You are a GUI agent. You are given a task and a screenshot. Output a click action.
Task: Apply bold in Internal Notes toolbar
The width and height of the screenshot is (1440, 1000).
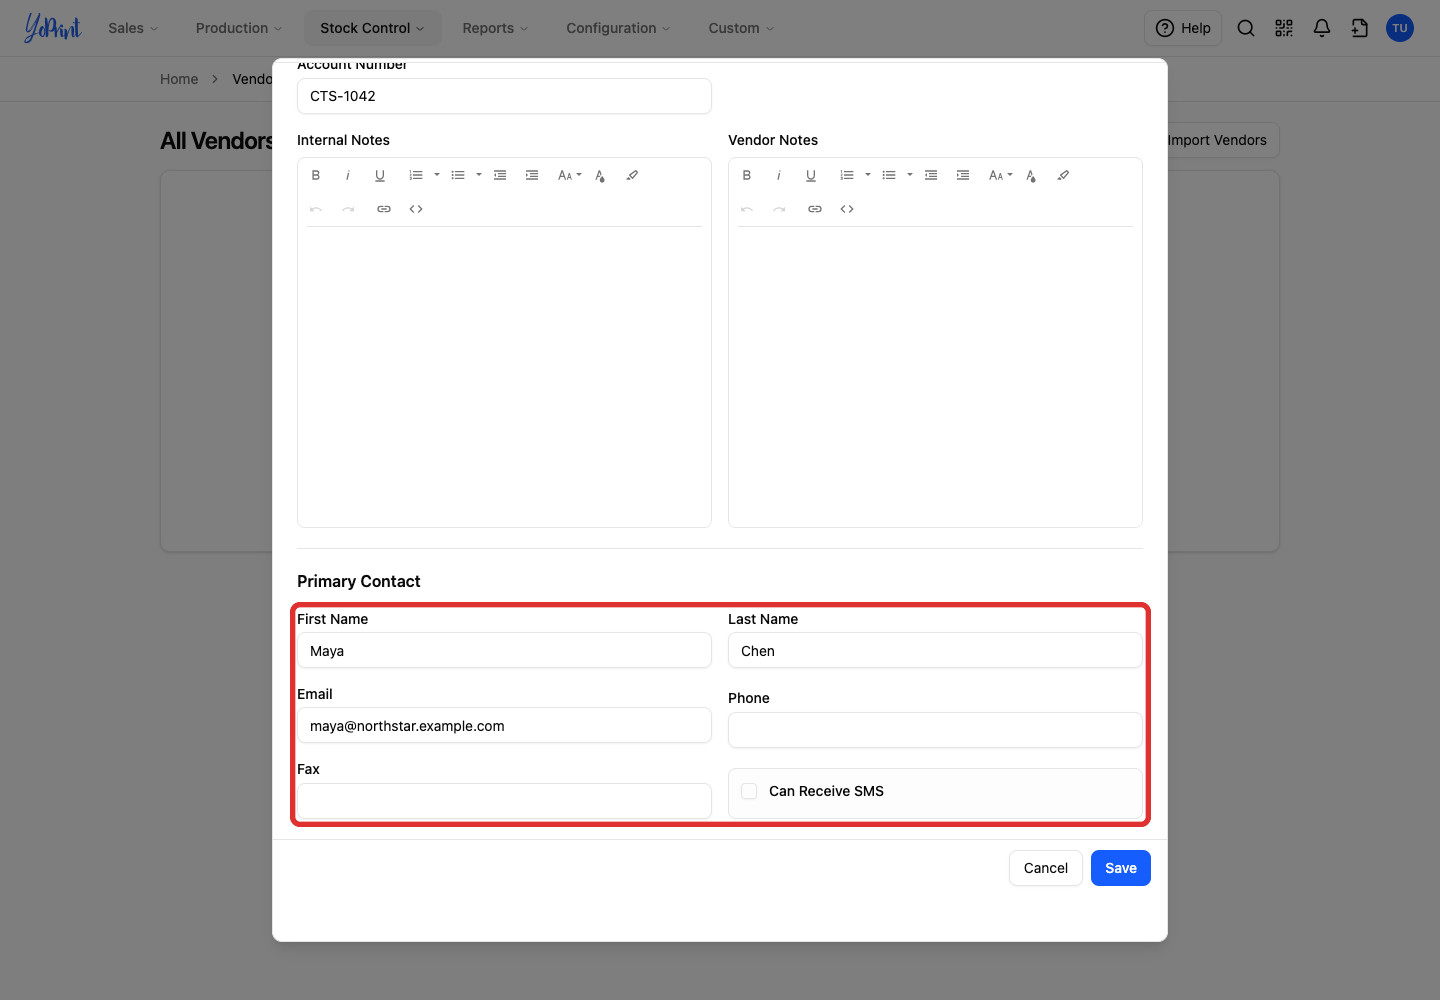[316, 175]
